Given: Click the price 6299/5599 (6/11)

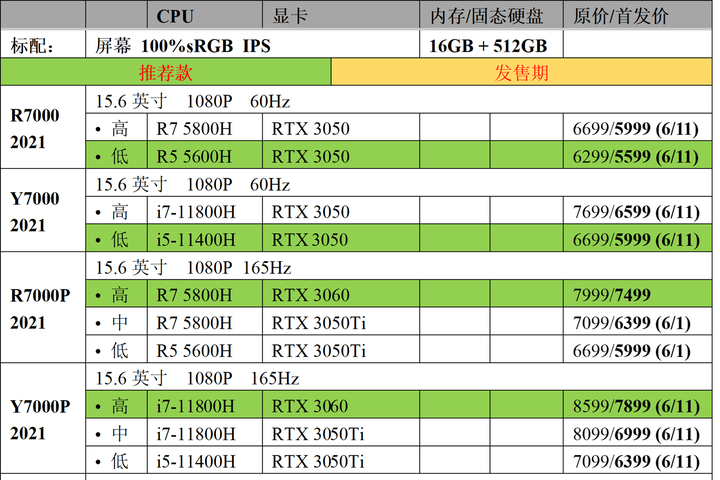Looking at the screenshot, I should (x=636, y=157).
